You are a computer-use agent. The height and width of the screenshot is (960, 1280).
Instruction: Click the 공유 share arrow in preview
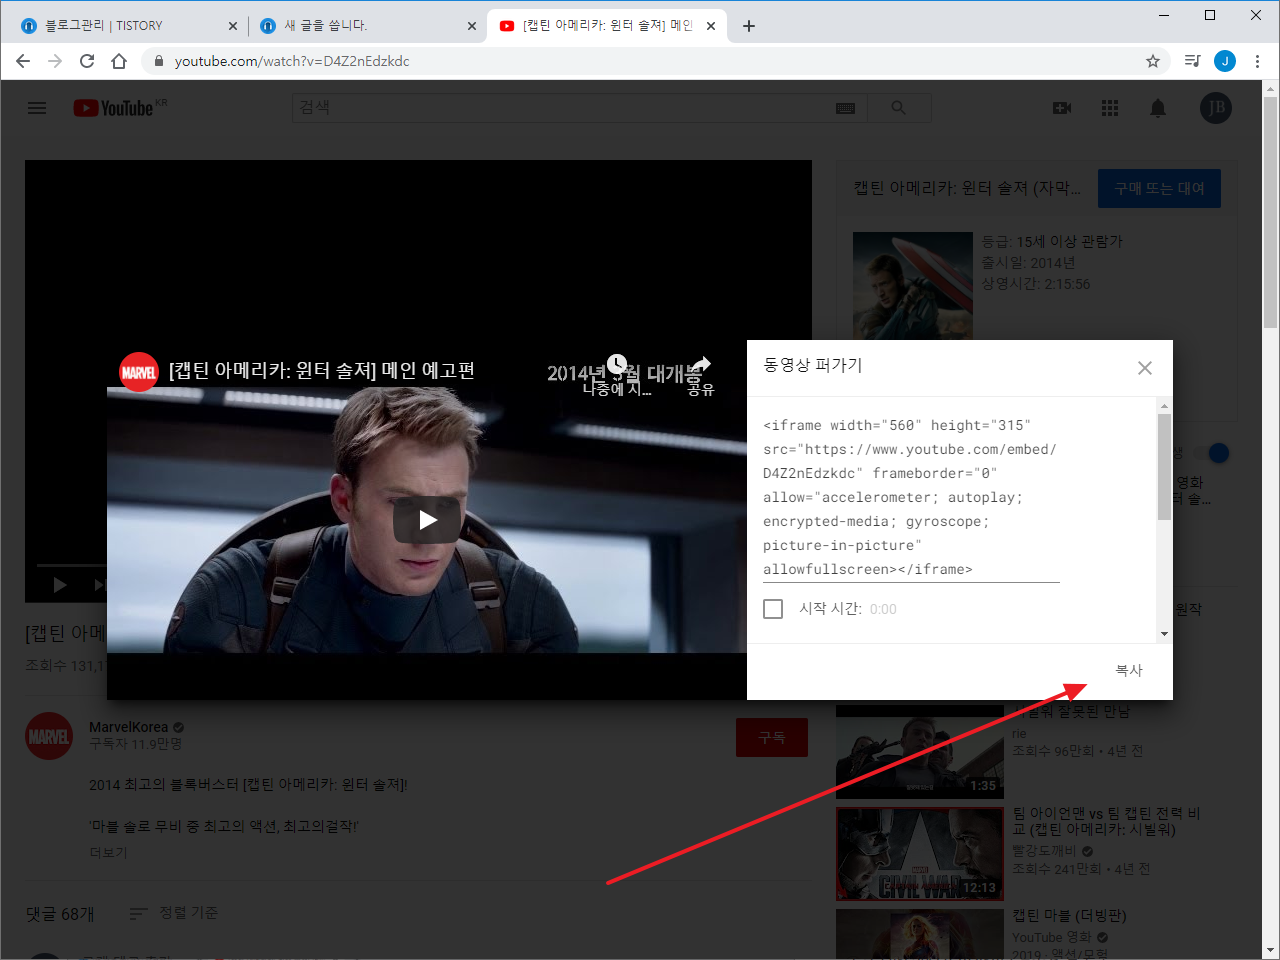tap(701, 364)
